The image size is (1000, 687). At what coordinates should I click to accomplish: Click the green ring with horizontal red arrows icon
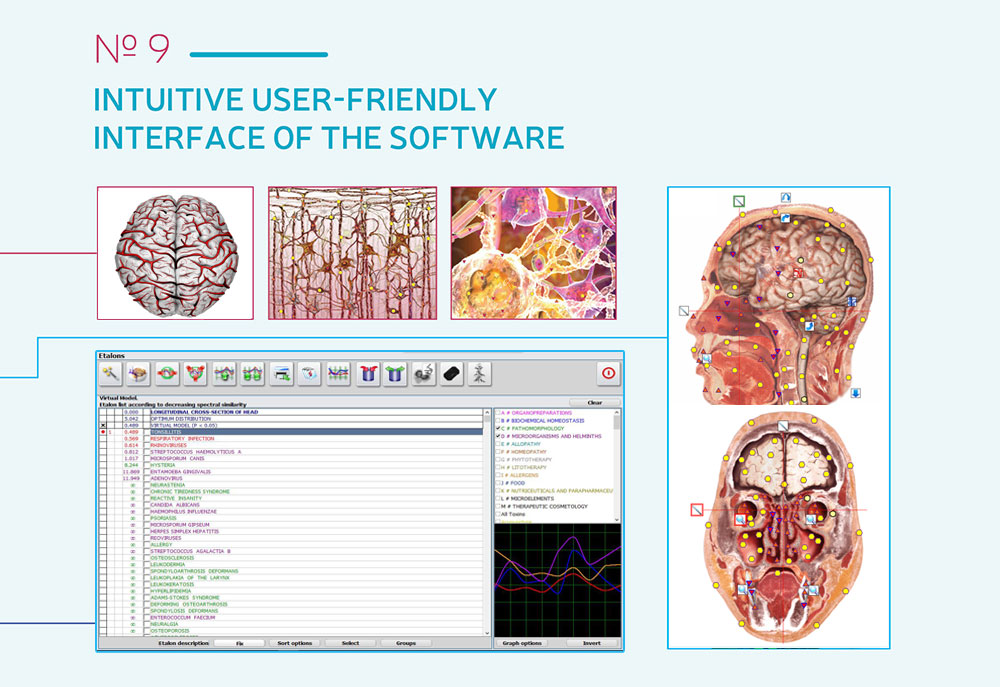click(x=167, y=374)
